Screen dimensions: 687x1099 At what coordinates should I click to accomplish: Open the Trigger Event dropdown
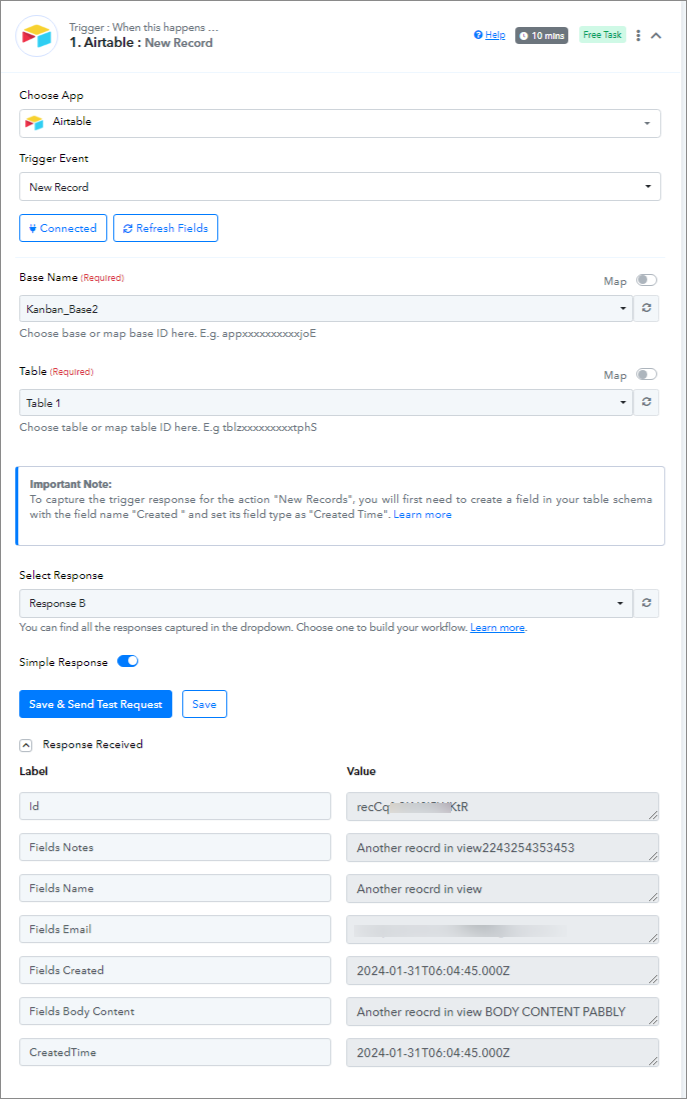tap(340, 187)
